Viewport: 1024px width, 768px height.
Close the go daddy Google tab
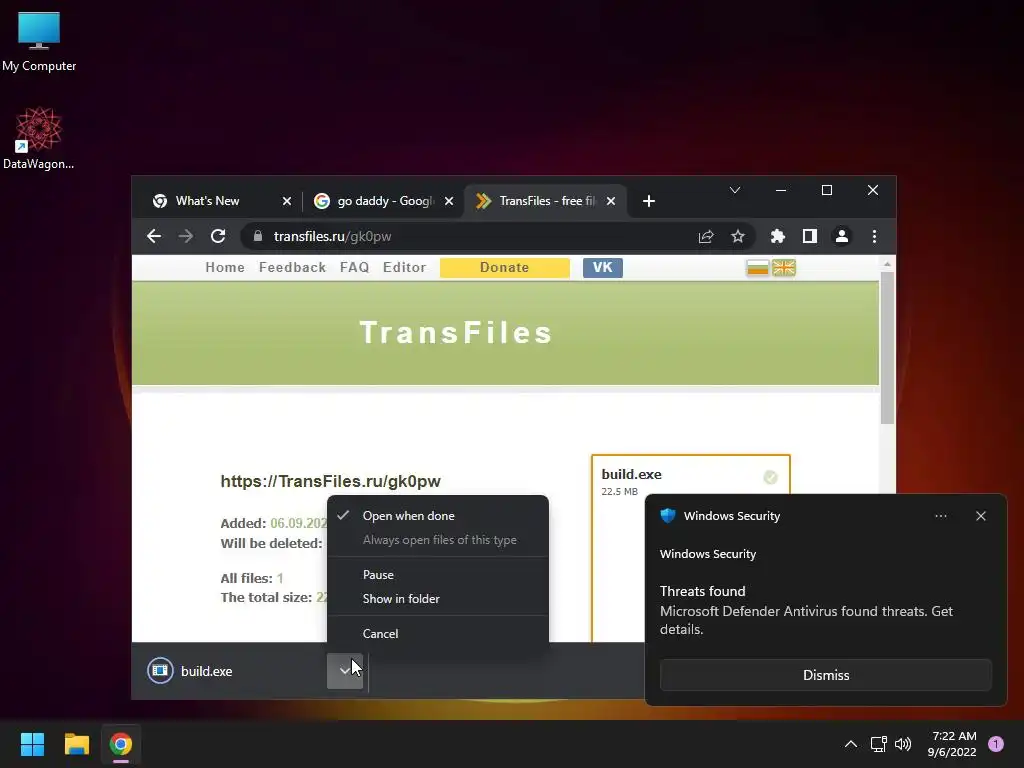tap(449, 201)
